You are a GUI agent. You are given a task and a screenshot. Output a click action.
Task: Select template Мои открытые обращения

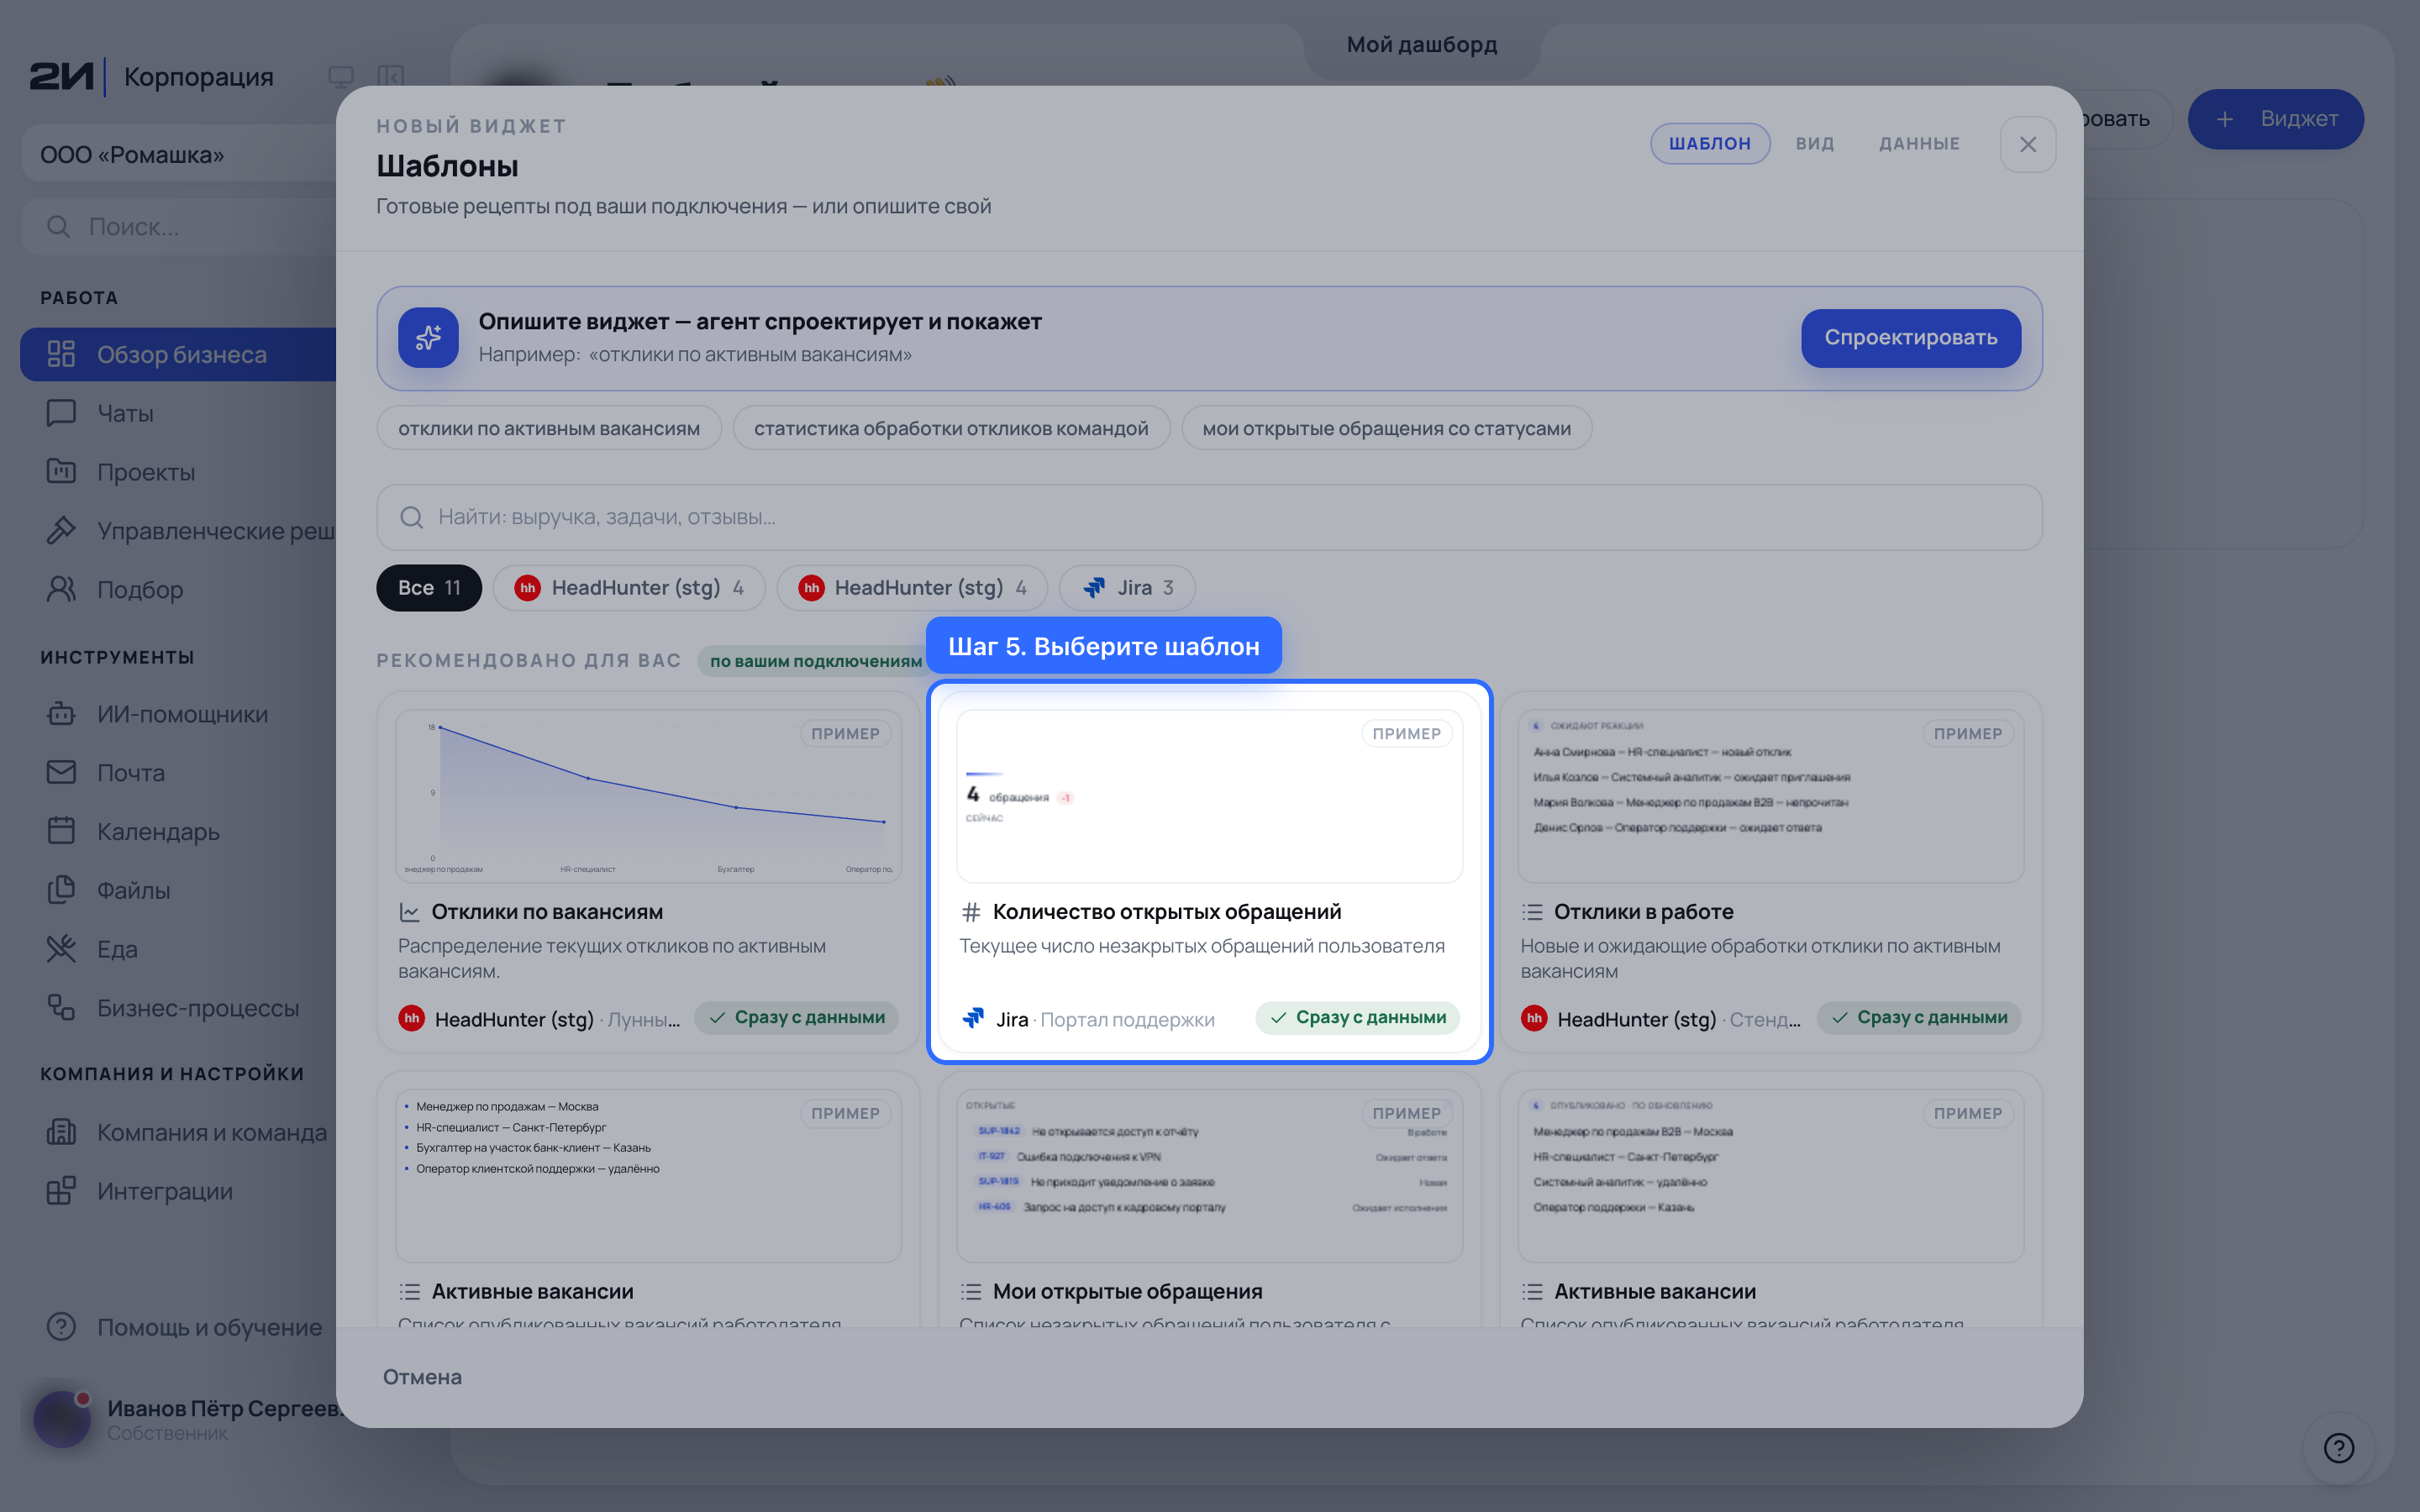pos(1209,1200)
